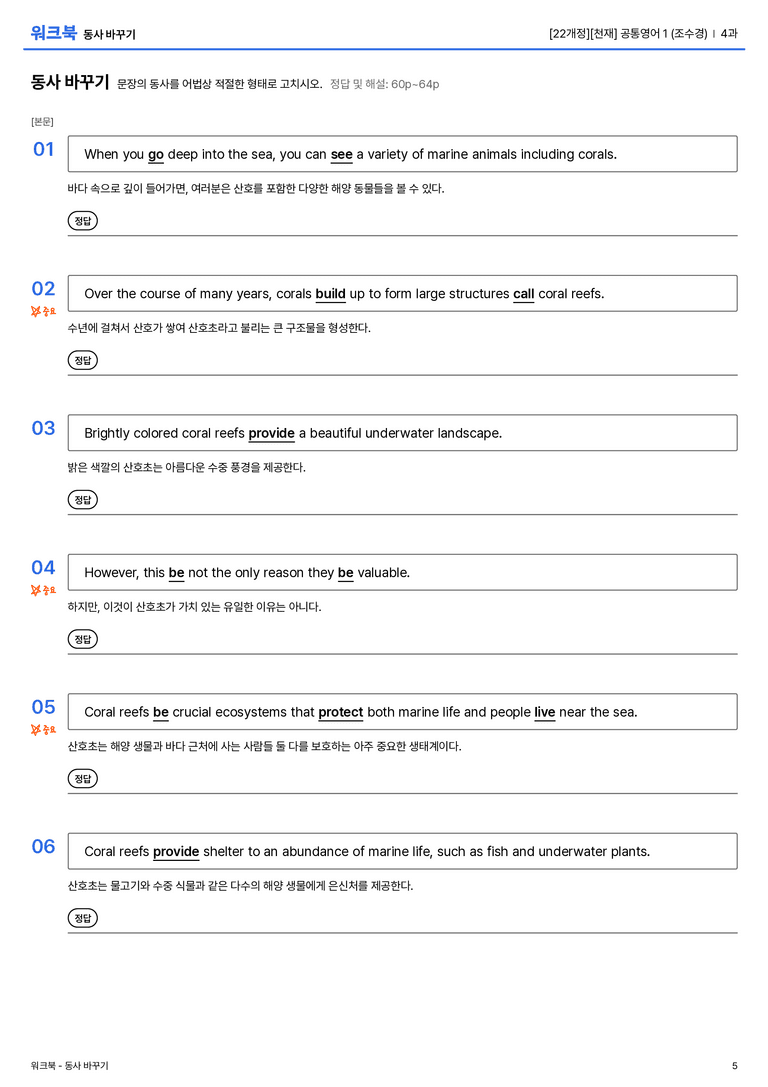Click the [본문] section label
This screenshot has height=1087, width=768.
pyautogui.click(x=42, y=121)
